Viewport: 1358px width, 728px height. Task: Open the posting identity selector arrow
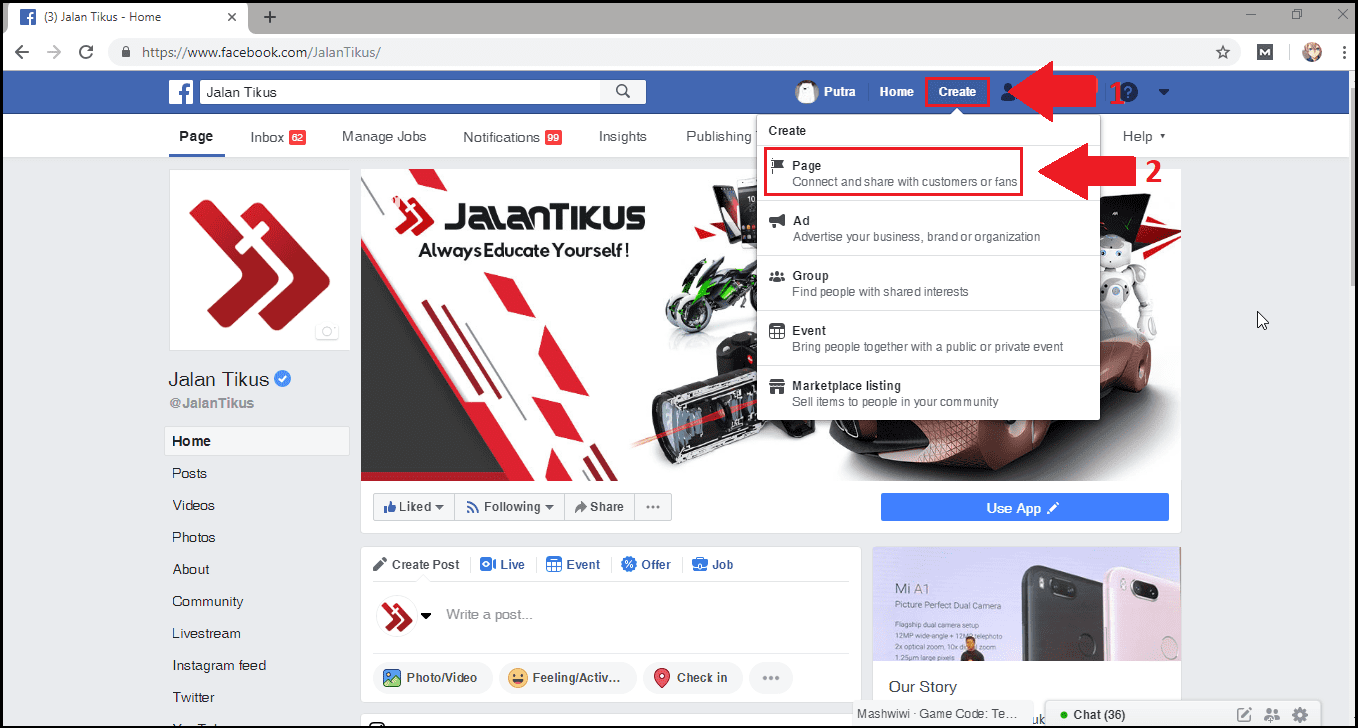point(426,616)
